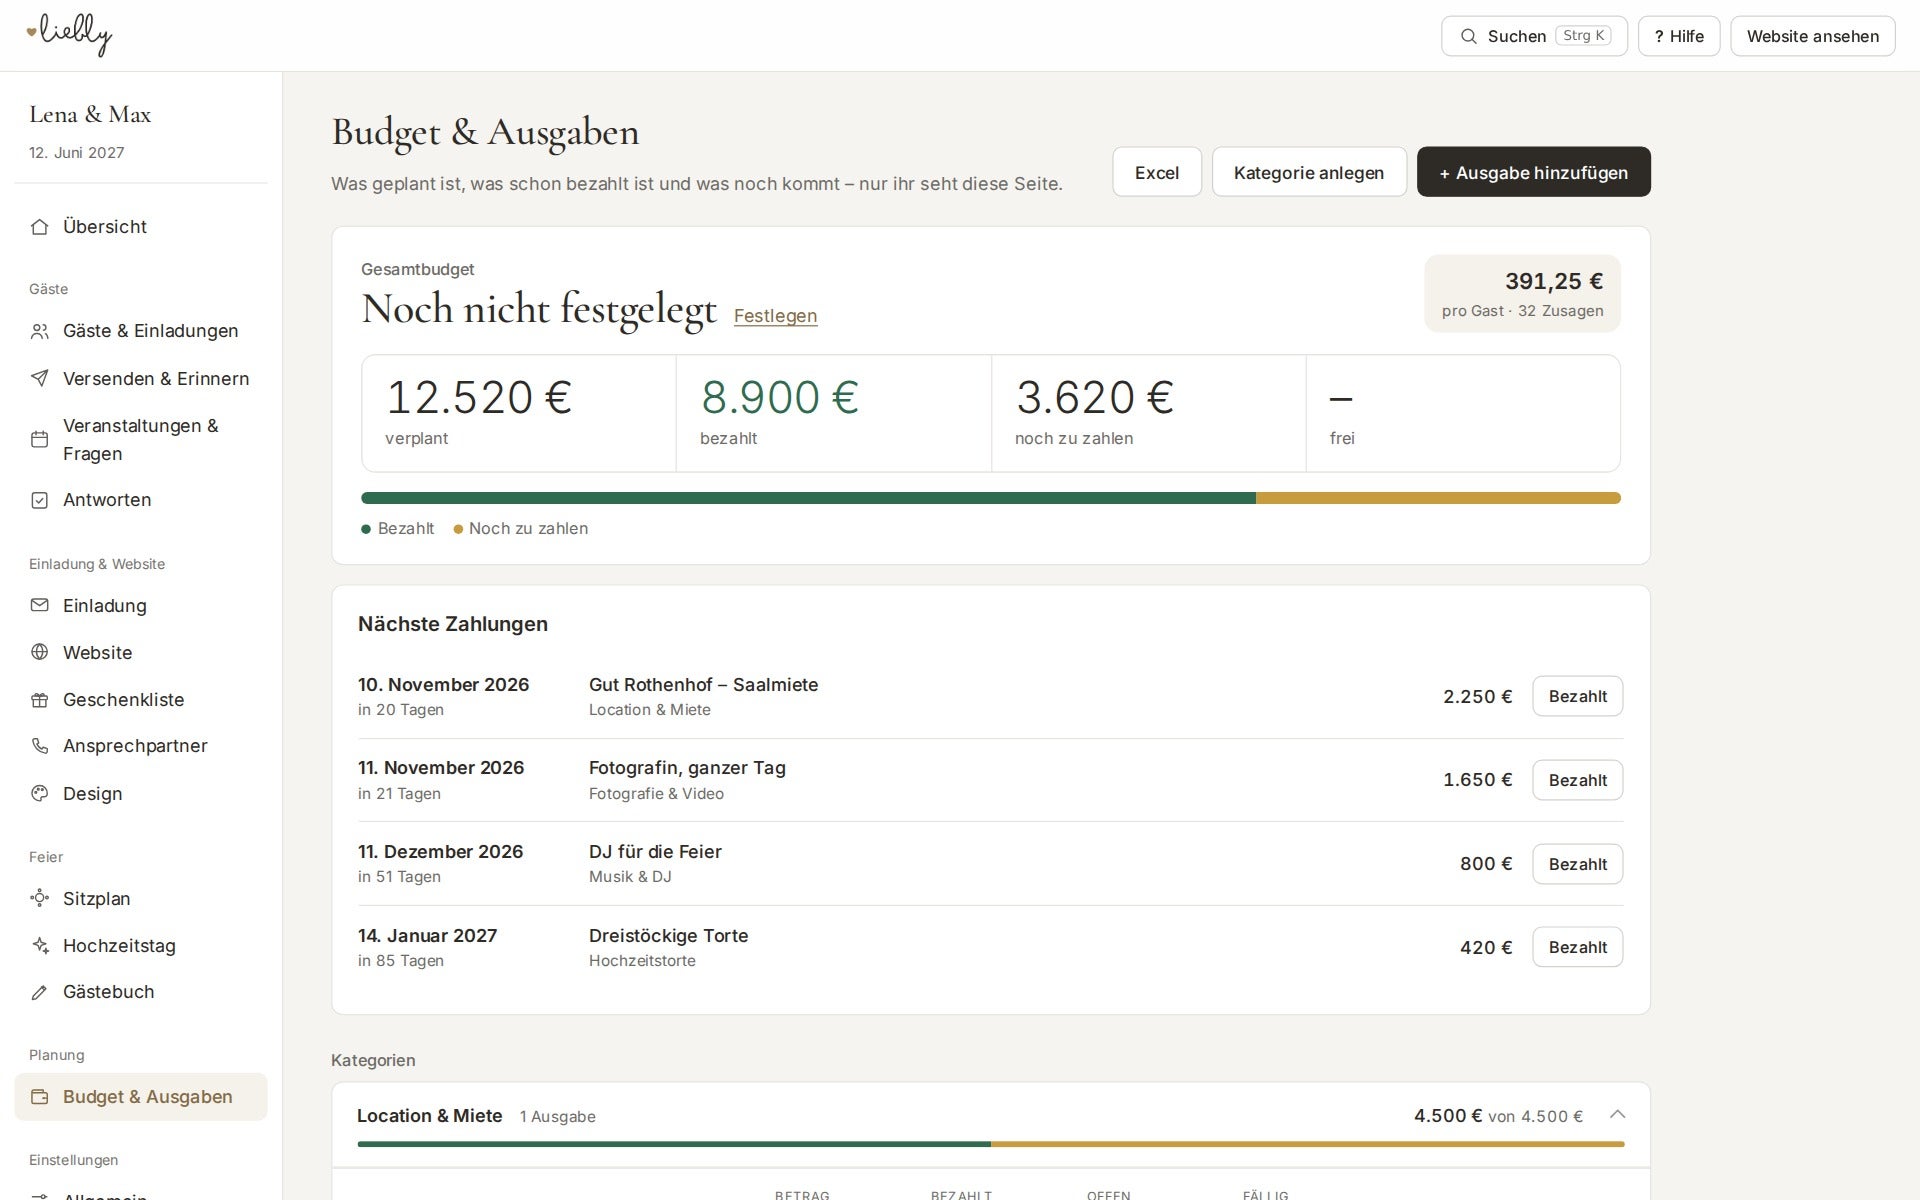
Task: Click the Gäste & Einladungen people icon
Action: (x=40, y=331)
